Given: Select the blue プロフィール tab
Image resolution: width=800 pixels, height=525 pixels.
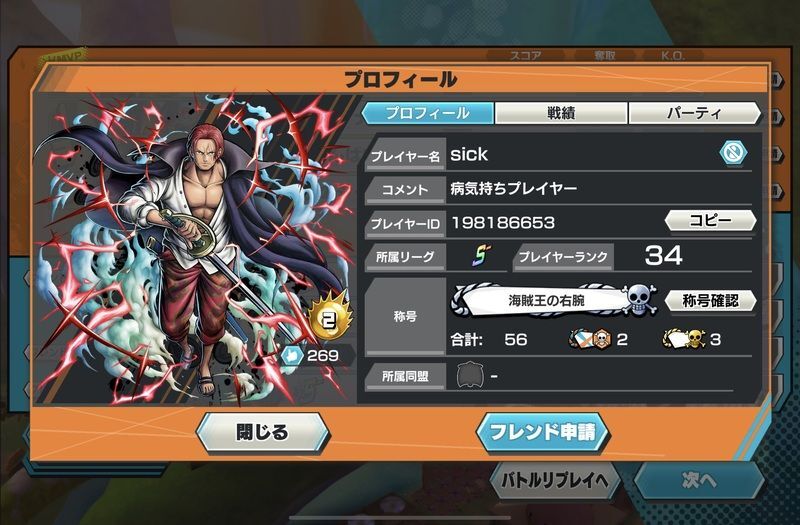Looking at the screenshot, I should pos(428,113).
